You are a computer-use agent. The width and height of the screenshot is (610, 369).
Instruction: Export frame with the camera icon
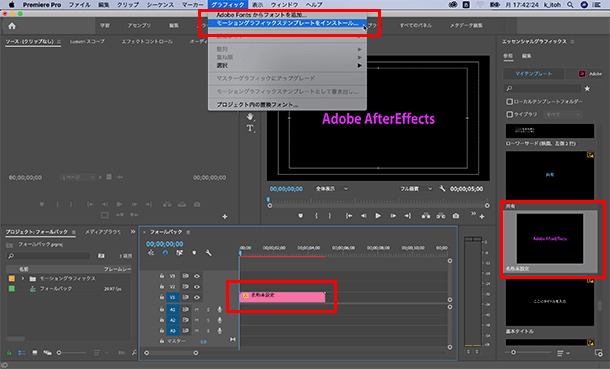pos(456,215)
